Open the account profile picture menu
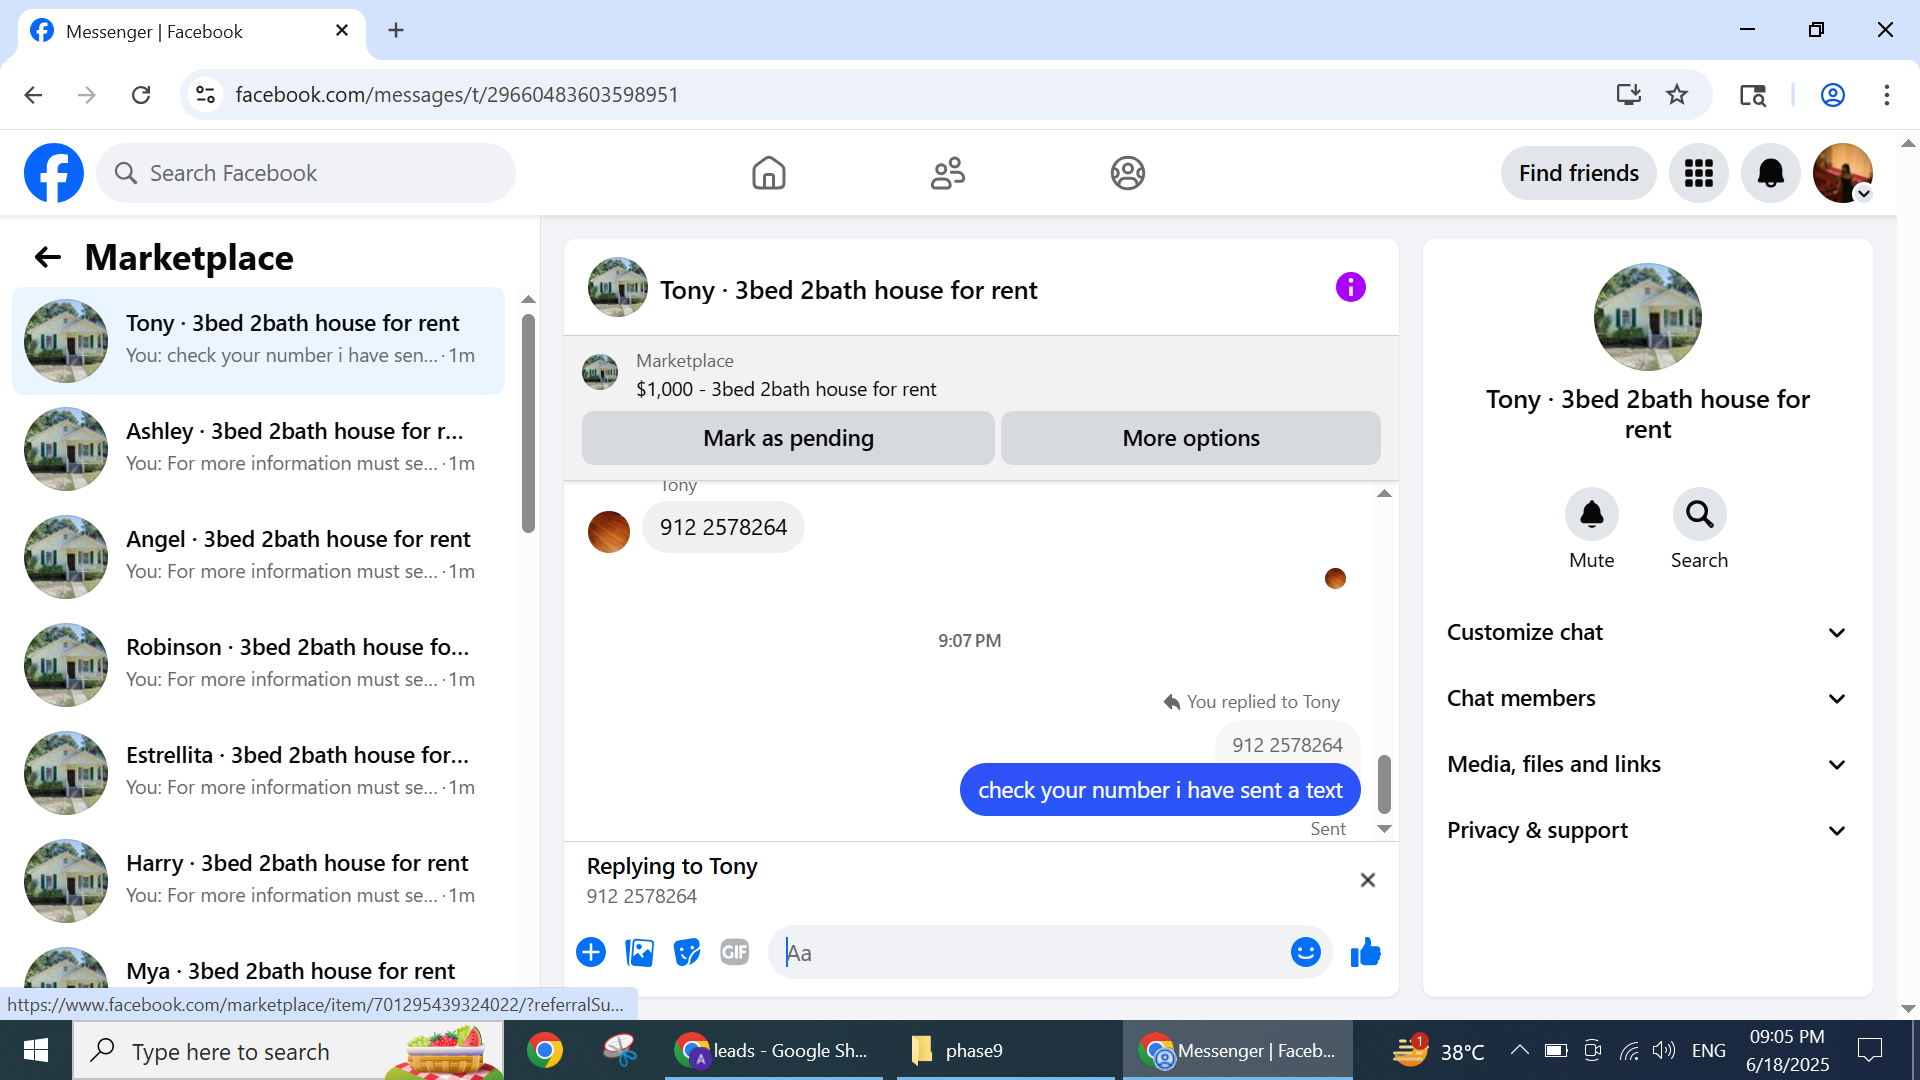The width and height of the screenshot is (1920, 1080). (x=1842, y=173)
